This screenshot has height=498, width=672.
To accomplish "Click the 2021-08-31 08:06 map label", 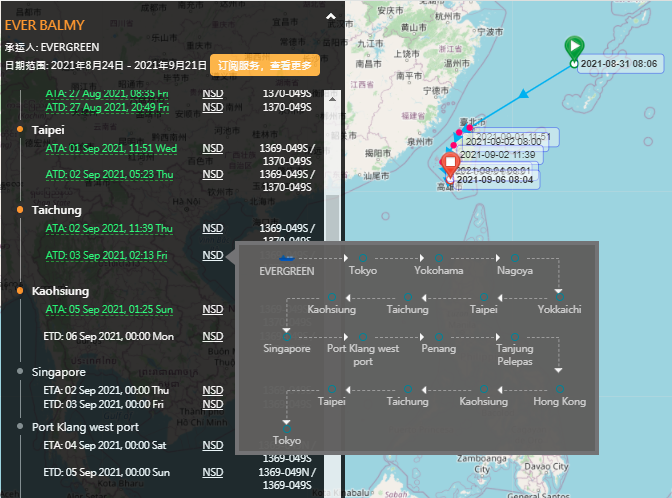I will pos(619,64).
